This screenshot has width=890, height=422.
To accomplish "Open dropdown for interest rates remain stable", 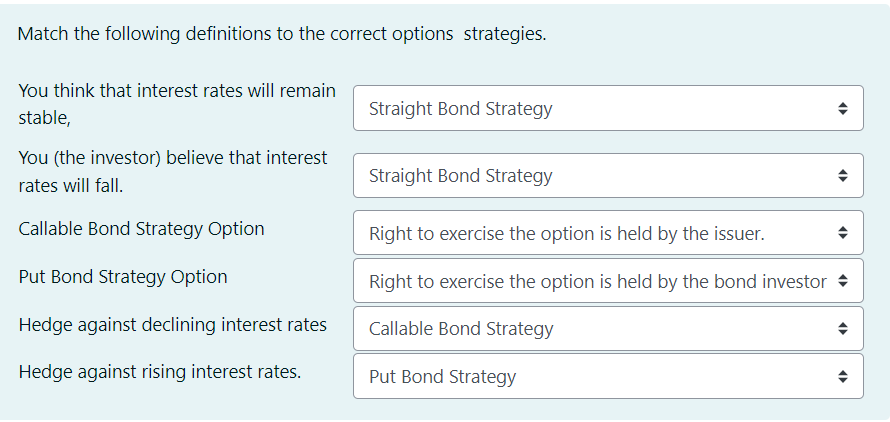I will [x=608, y=108].
